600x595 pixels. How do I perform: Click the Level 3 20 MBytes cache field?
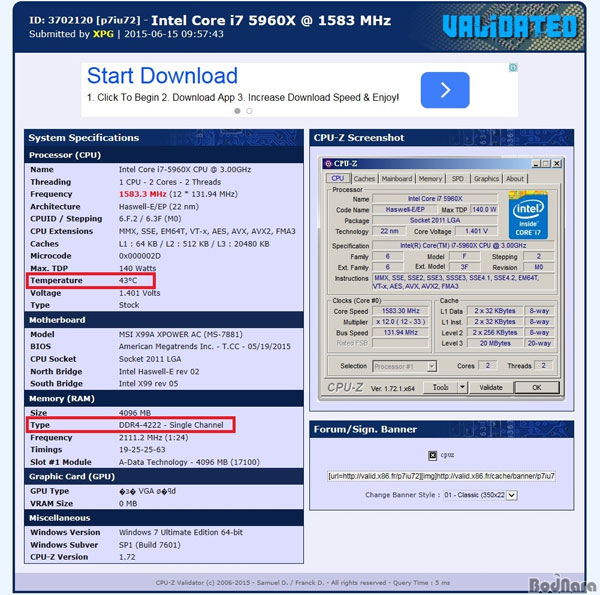tap(495, 343)
